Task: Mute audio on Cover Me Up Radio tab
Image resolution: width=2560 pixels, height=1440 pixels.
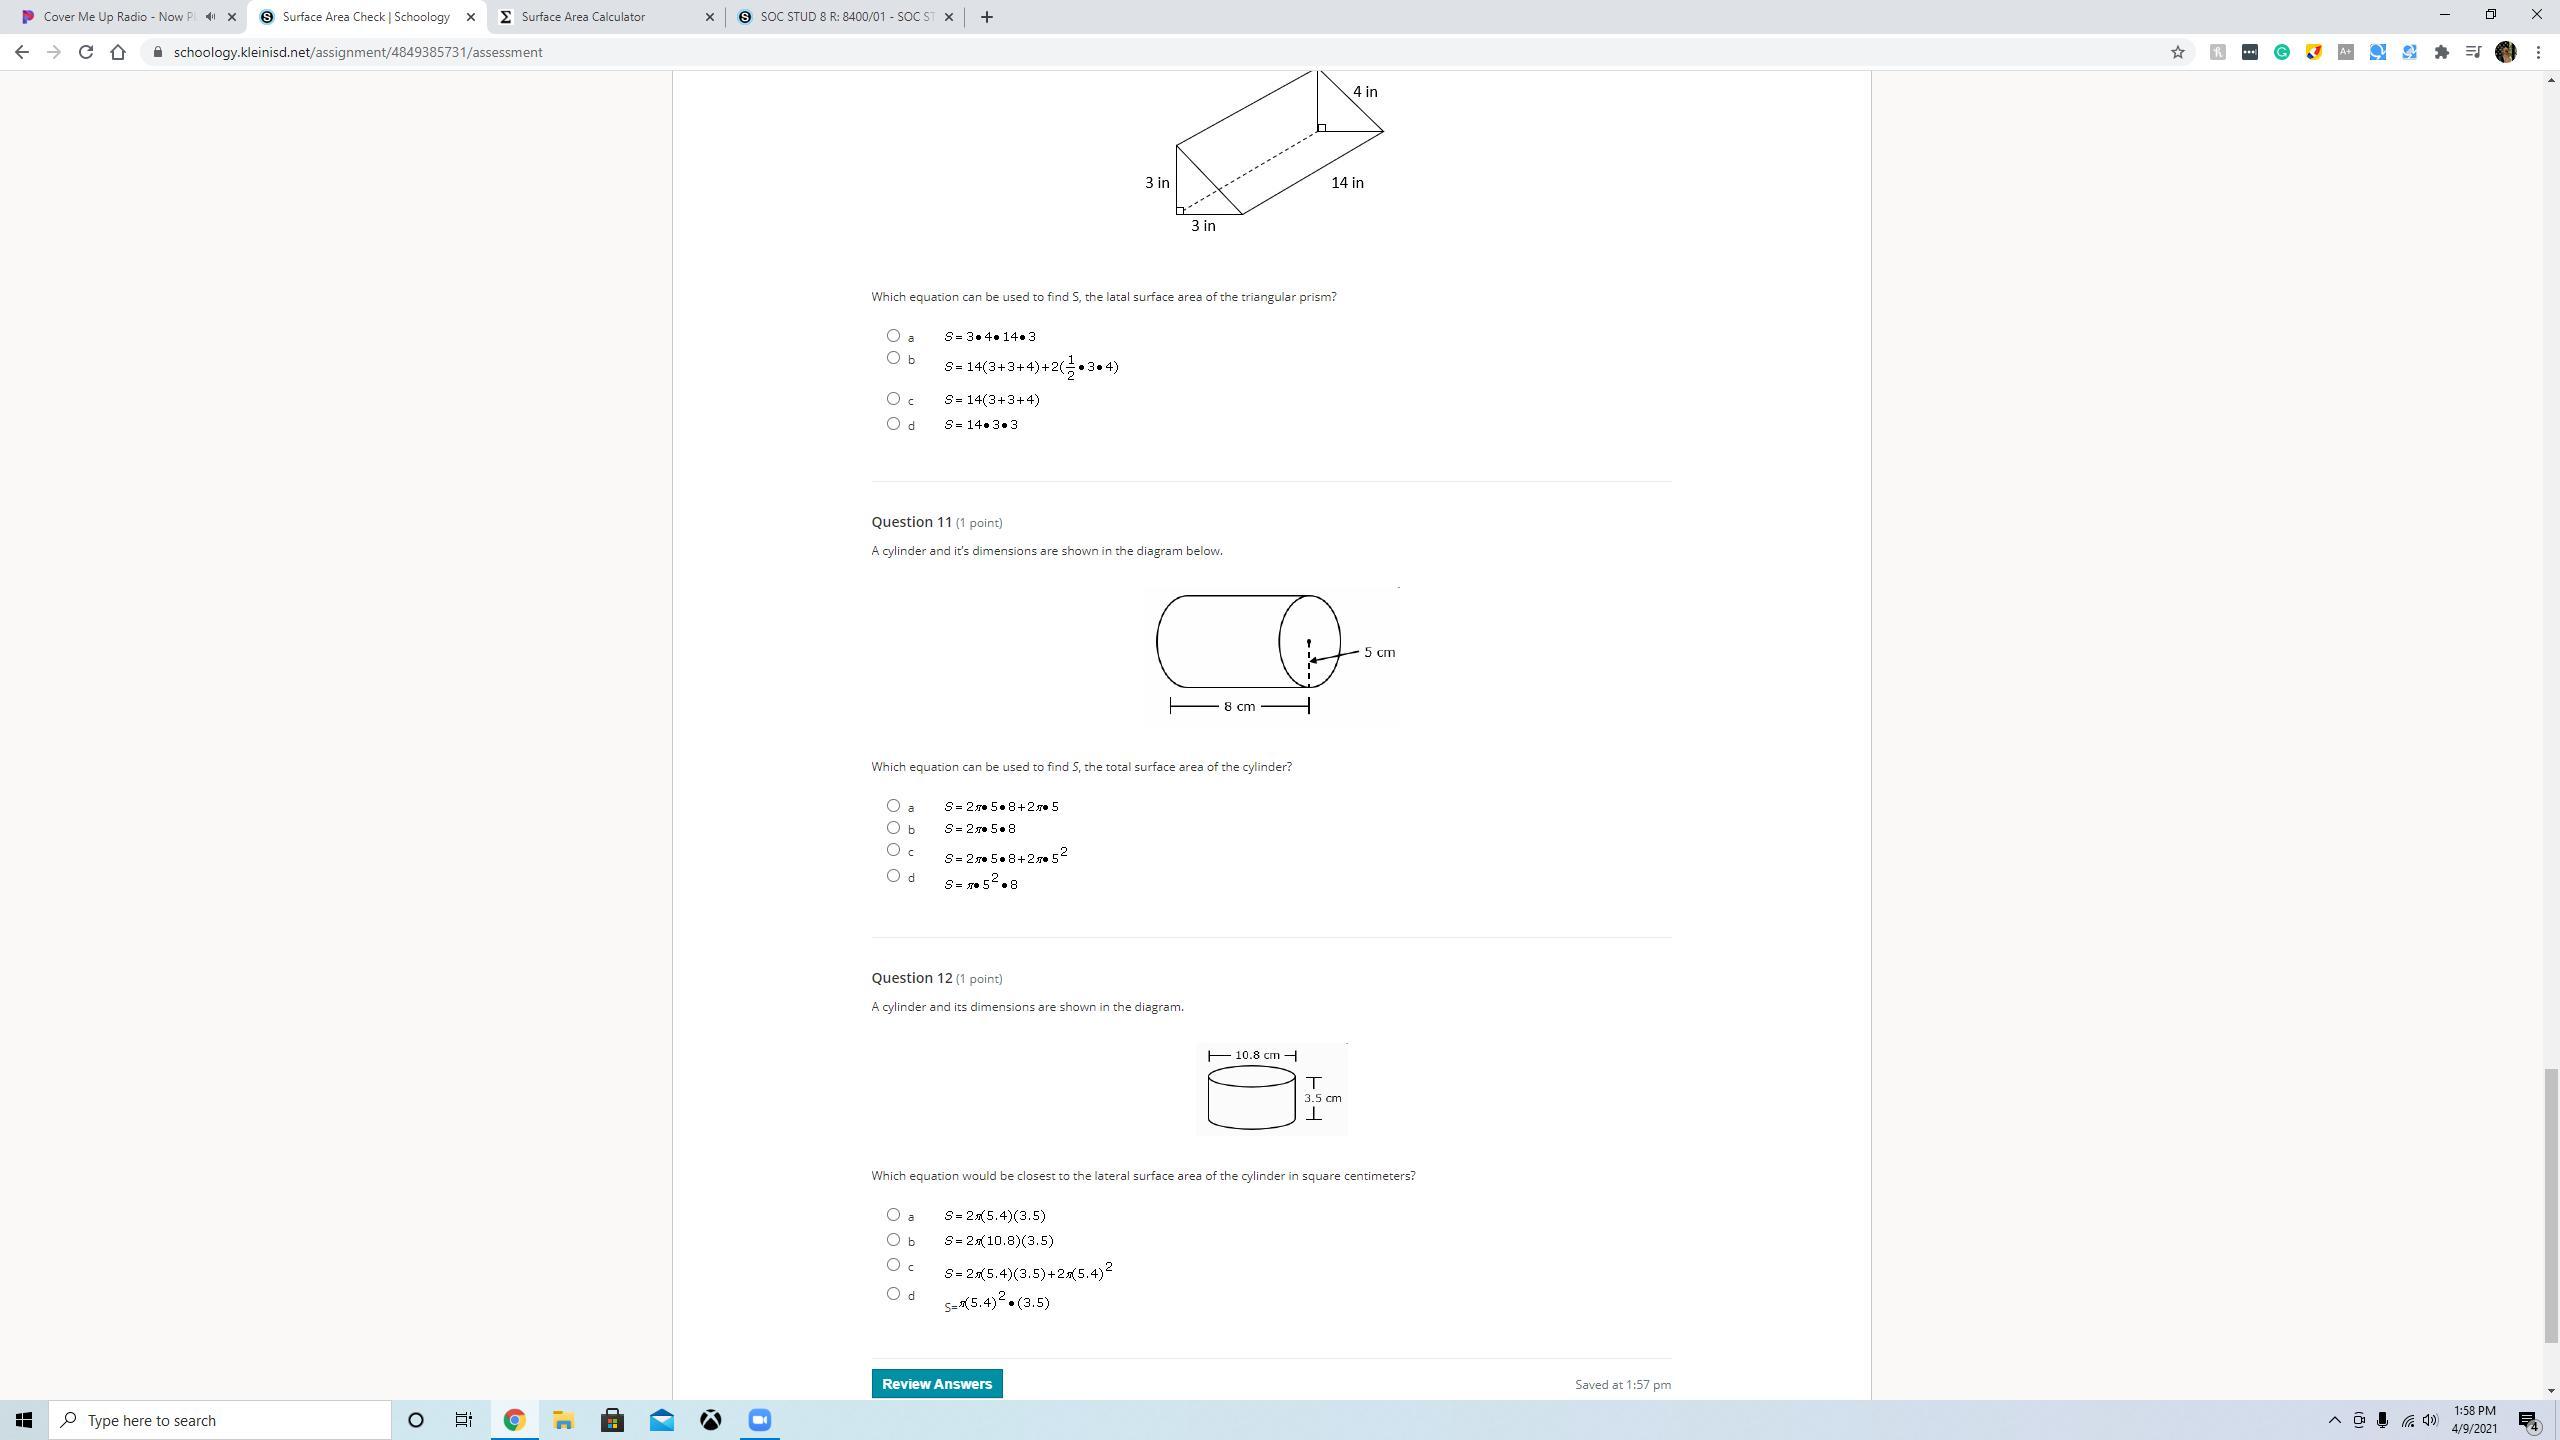Action: 210,16
